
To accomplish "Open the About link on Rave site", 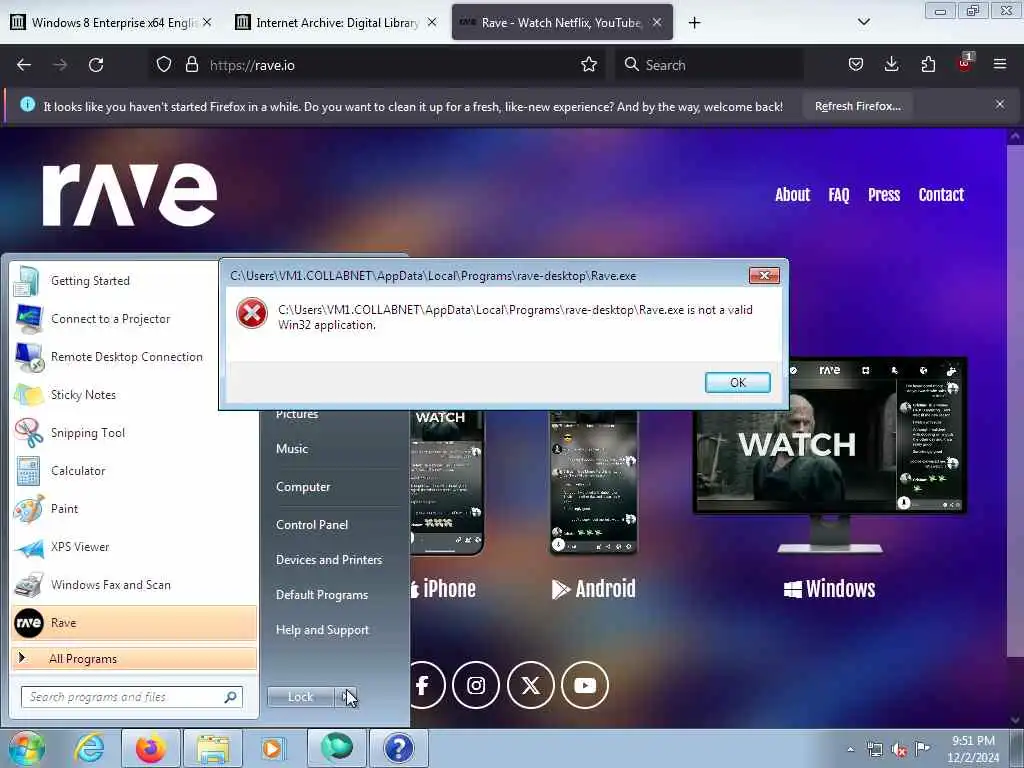I will point(792,195).
